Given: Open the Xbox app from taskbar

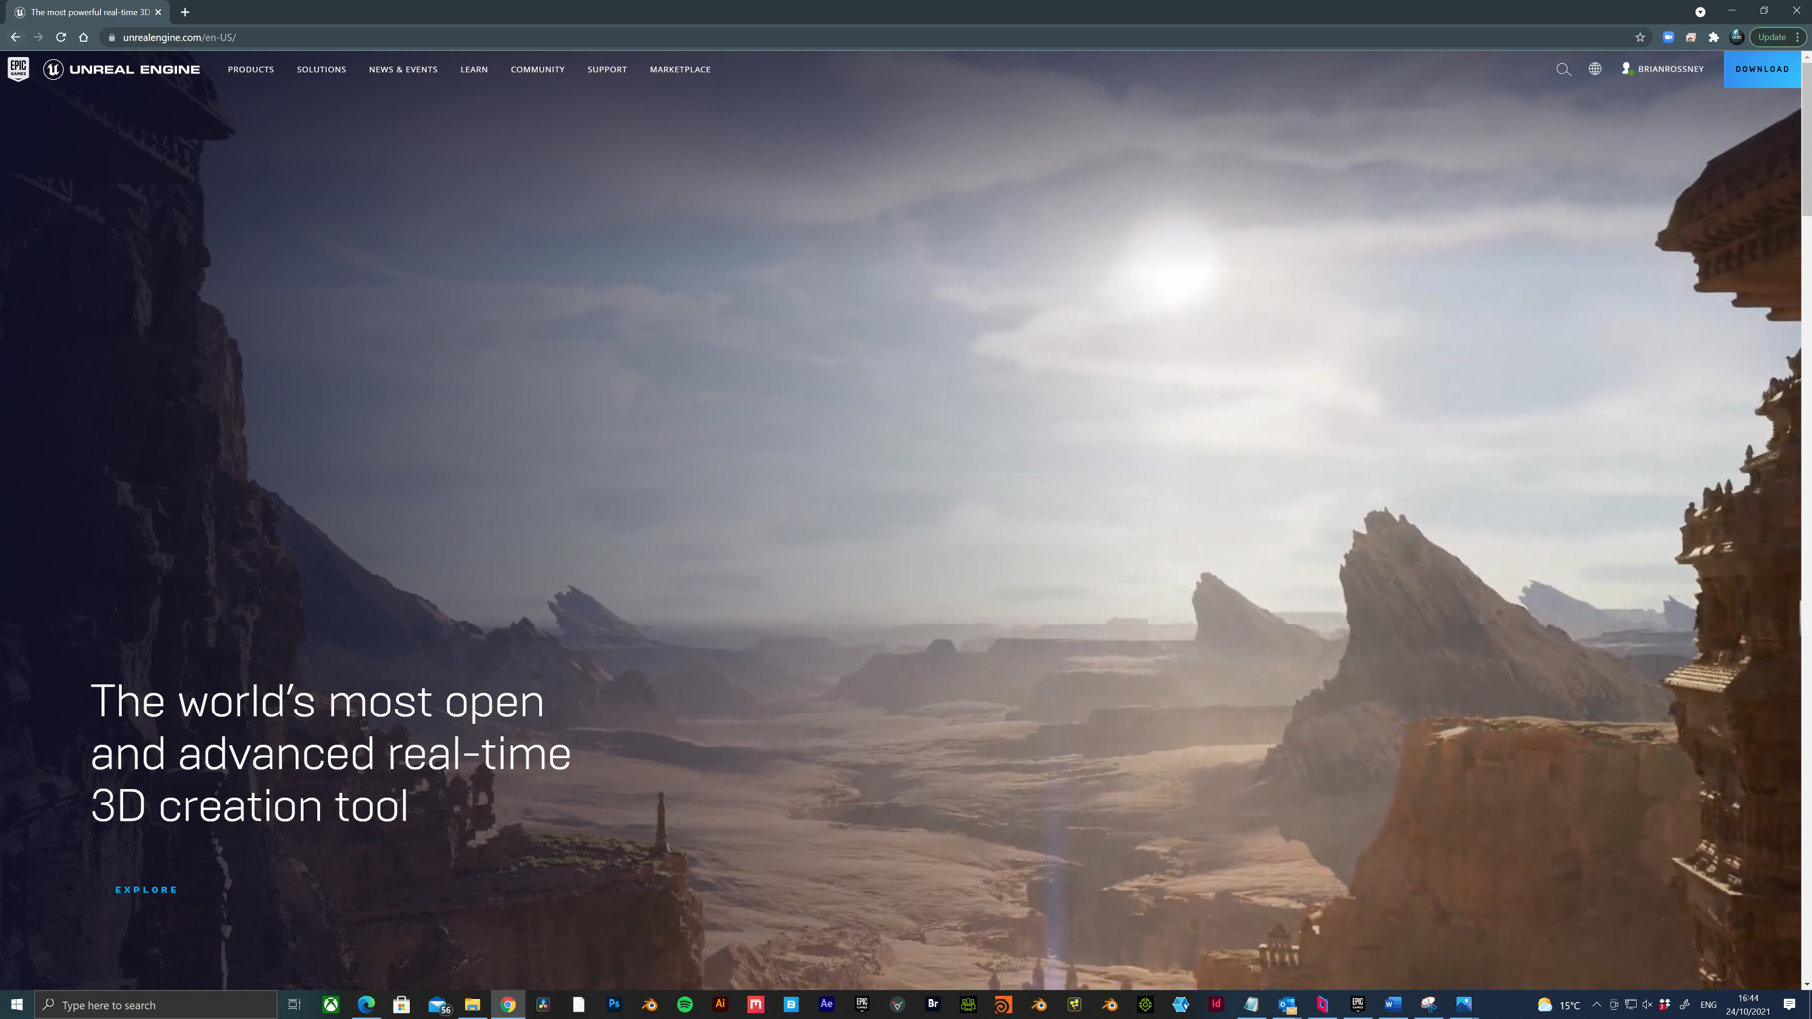Looking at the screenshot, I should coord(330,1004).
